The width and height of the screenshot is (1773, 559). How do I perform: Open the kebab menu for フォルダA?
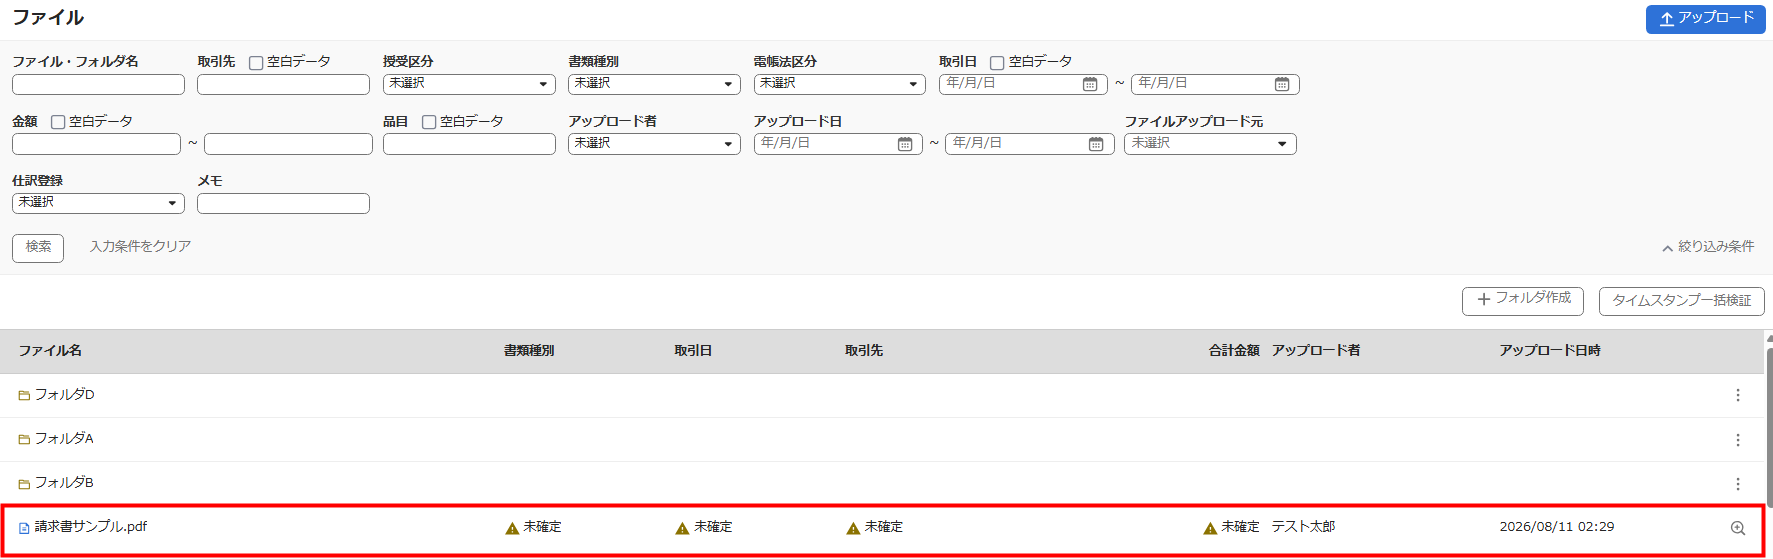coord(1738,440)
